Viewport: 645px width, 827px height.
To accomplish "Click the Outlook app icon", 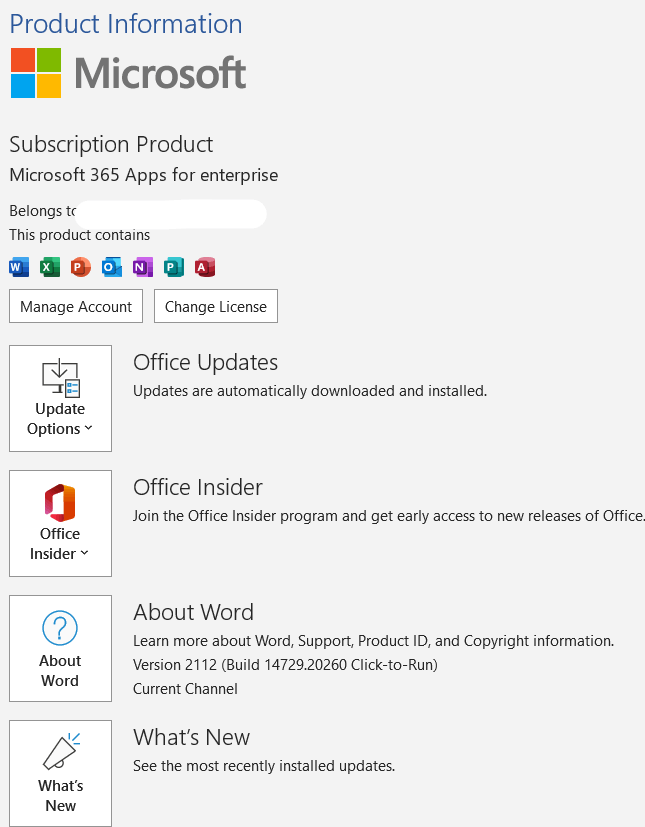I will [x=112, y=267].
